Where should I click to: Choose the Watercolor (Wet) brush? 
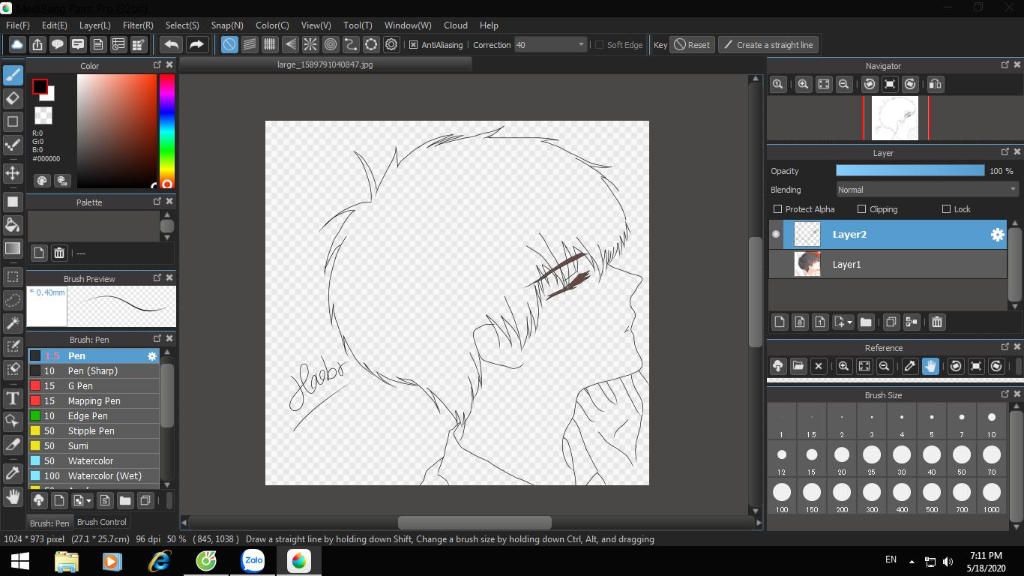(x=93, y=475)
